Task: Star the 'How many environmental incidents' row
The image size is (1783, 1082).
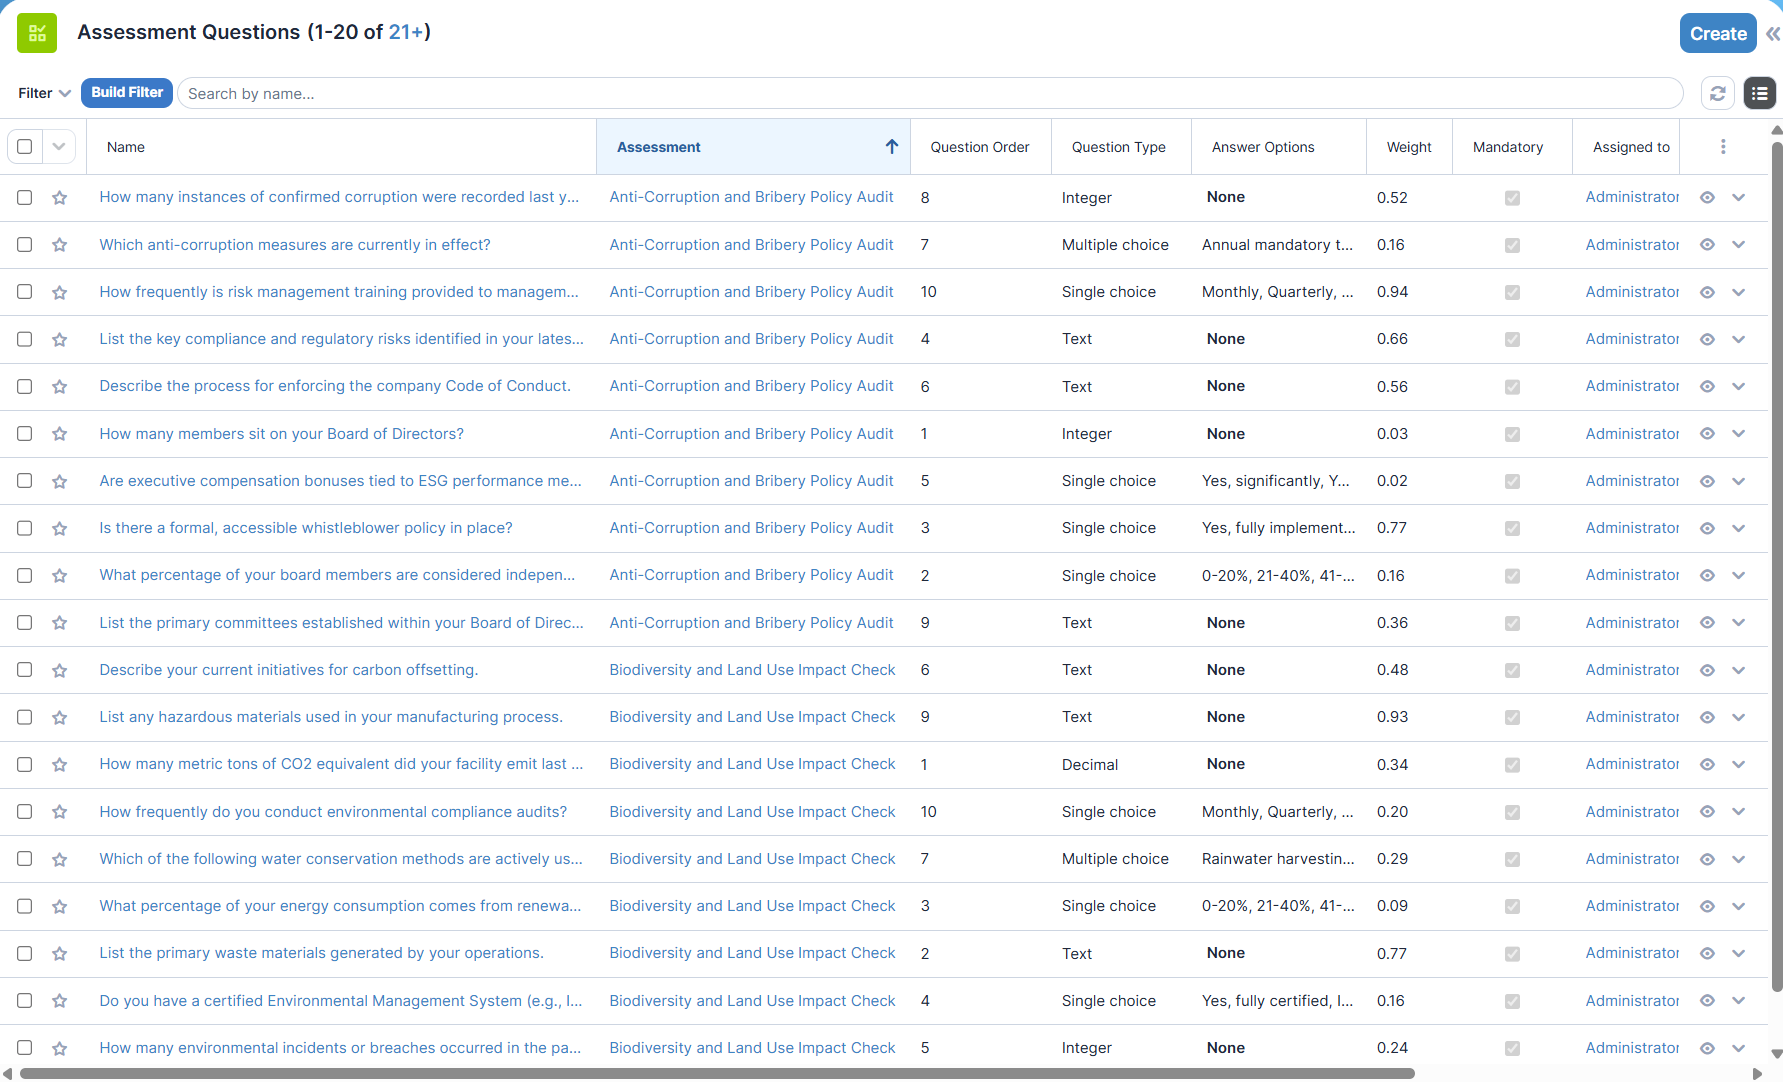Action: click(60, 1048)
